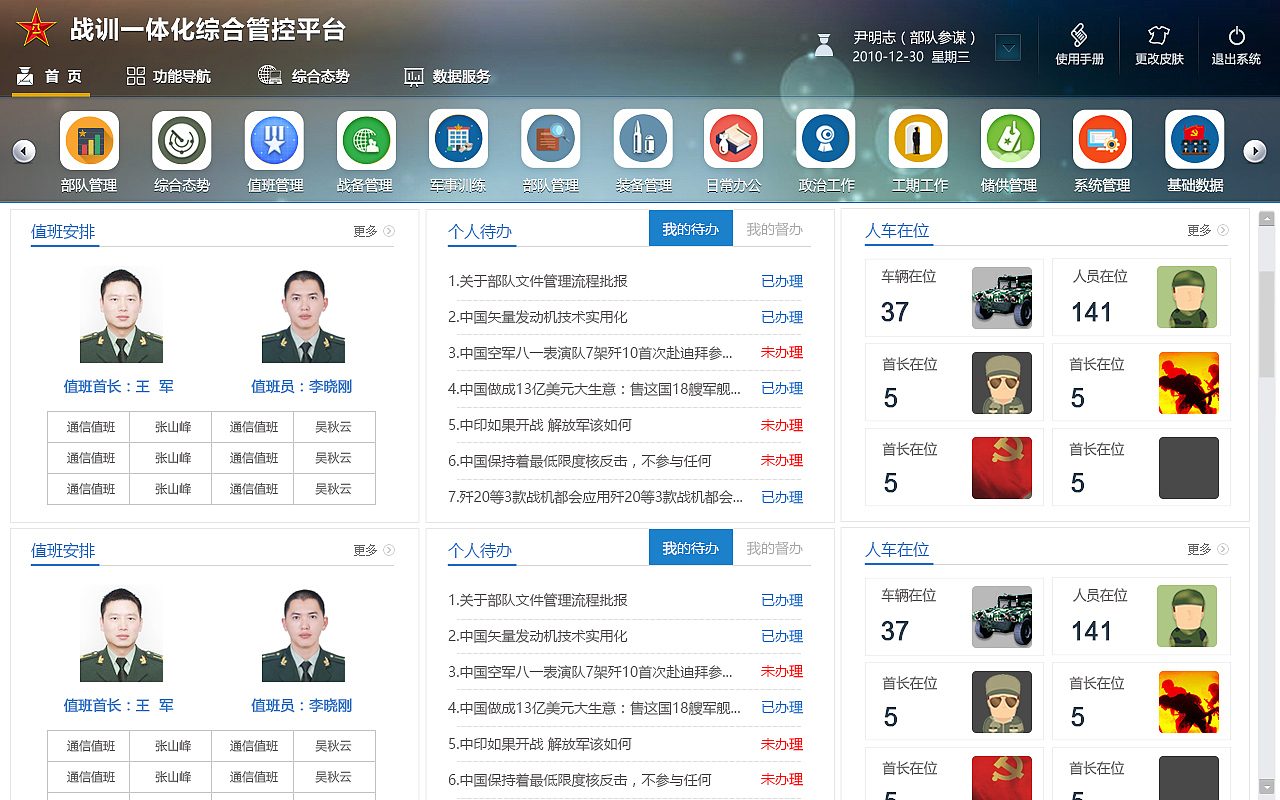Open the 储供管理 module icon
This screenshot has width=1280, height=800.
[x=1010, y=140]
